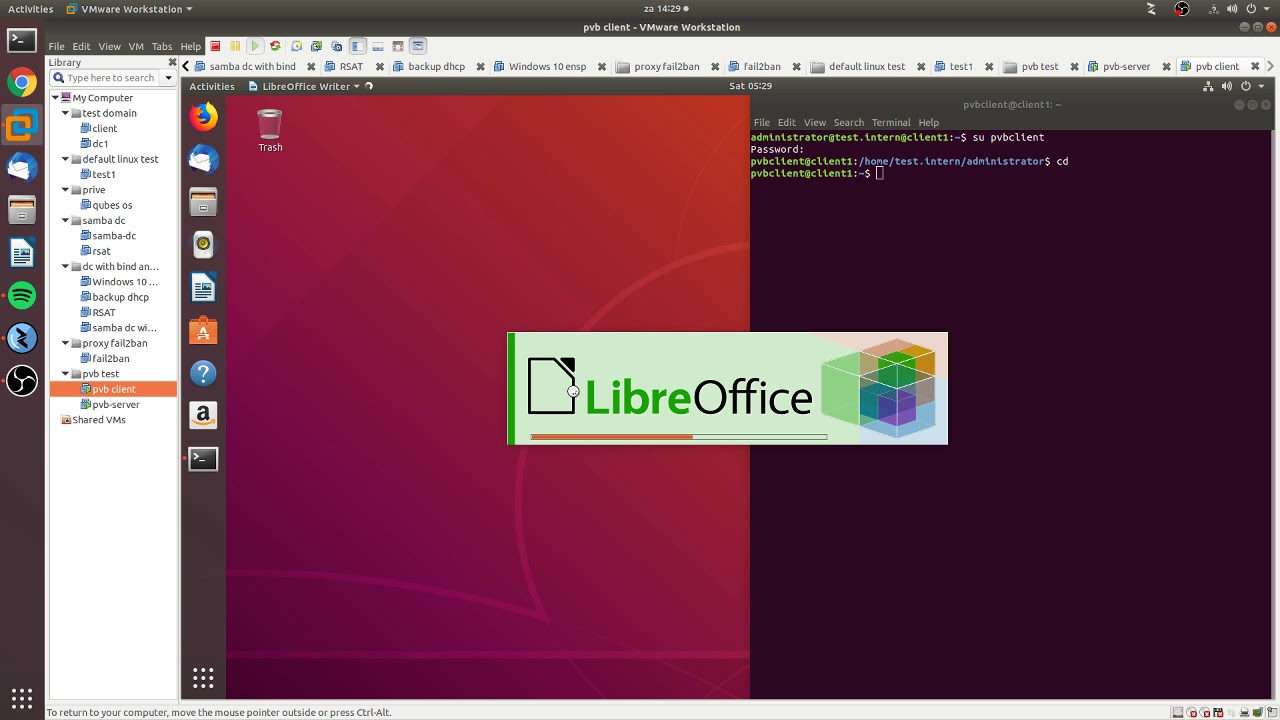Open Files manager in the guest dock
This screenshot has width=1280, height=720.
click(x=203, y=203)
